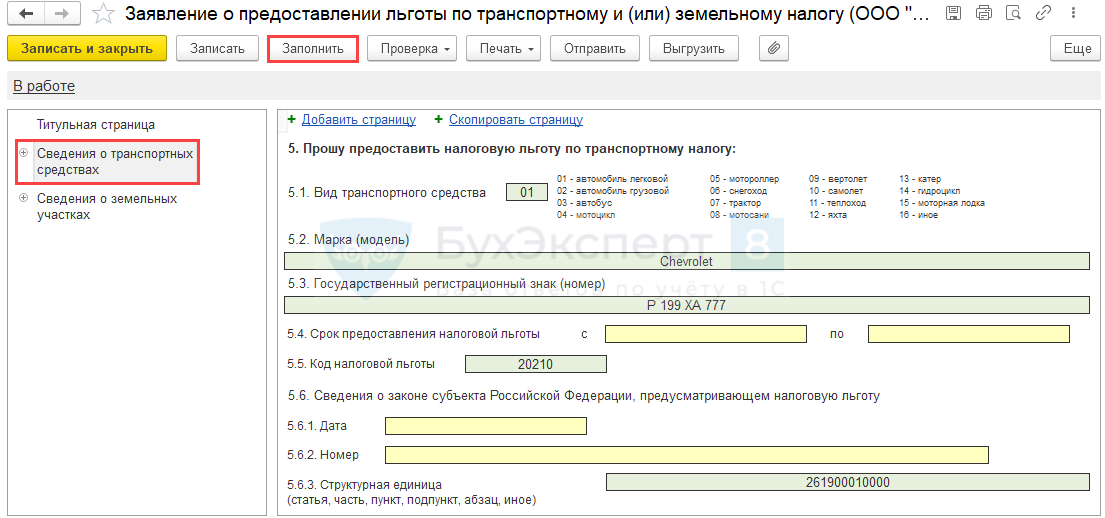The image size is (1105, 518).
Task: Click the chain link icon
Action: [x=1044, y=14]
